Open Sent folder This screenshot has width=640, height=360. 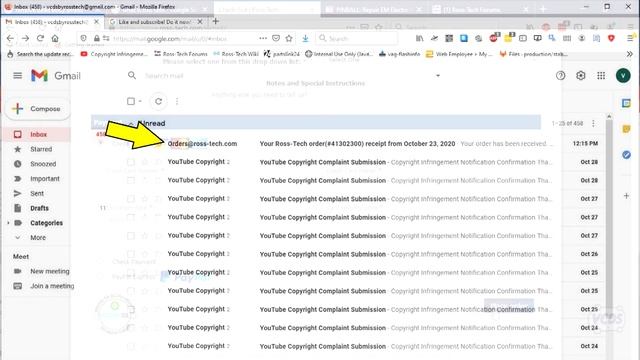37,193
